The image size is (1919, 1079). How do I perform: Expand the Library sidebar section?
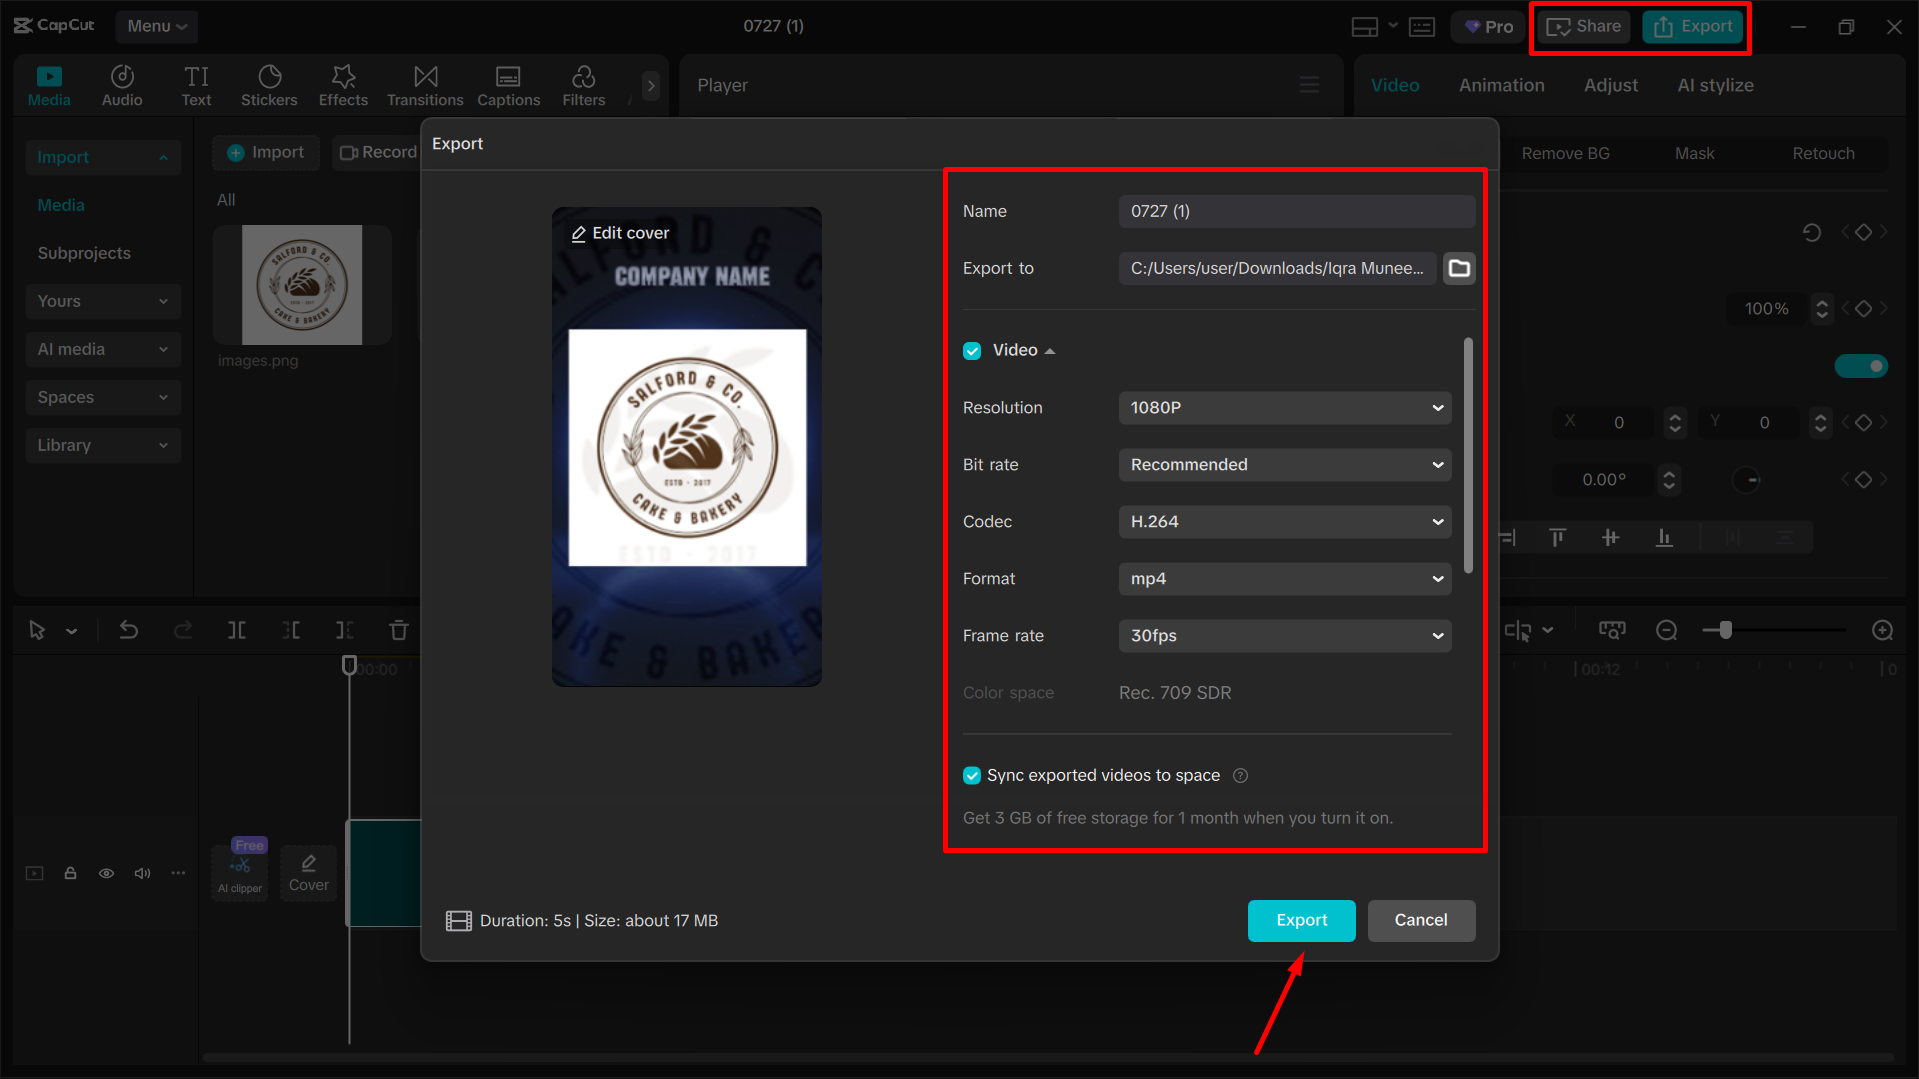click(103, 445)
